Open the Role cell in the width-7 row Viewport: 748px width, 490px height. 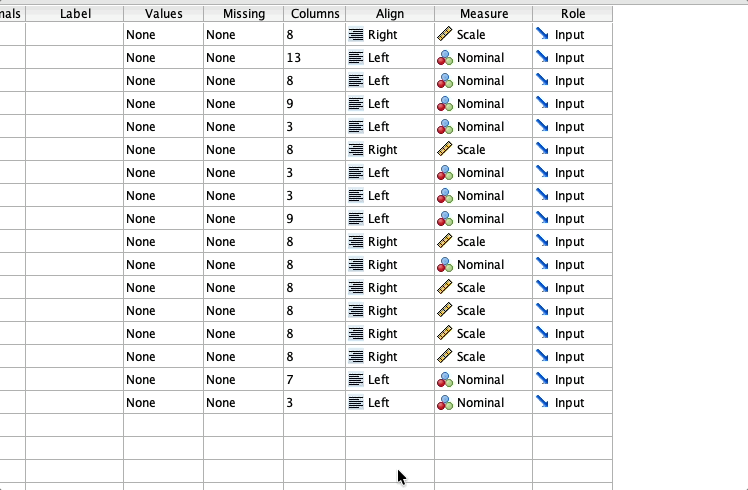572,379
